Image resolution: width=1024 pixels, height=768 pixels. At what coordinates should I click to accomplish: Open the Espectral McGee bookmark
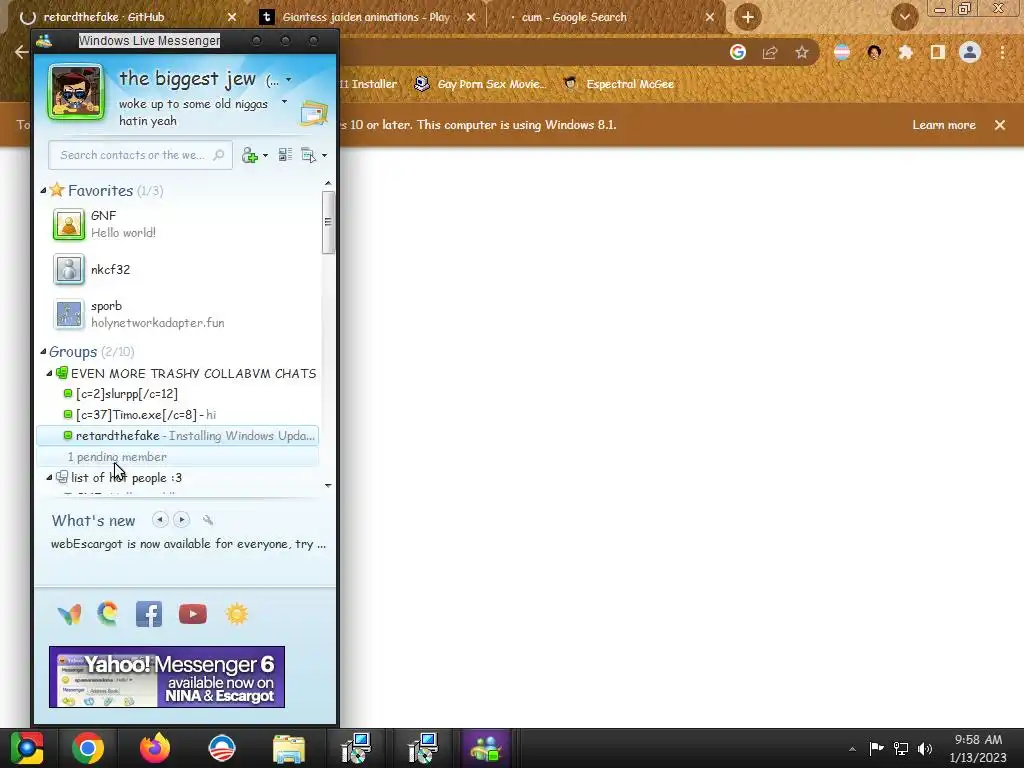click(619, 84)
